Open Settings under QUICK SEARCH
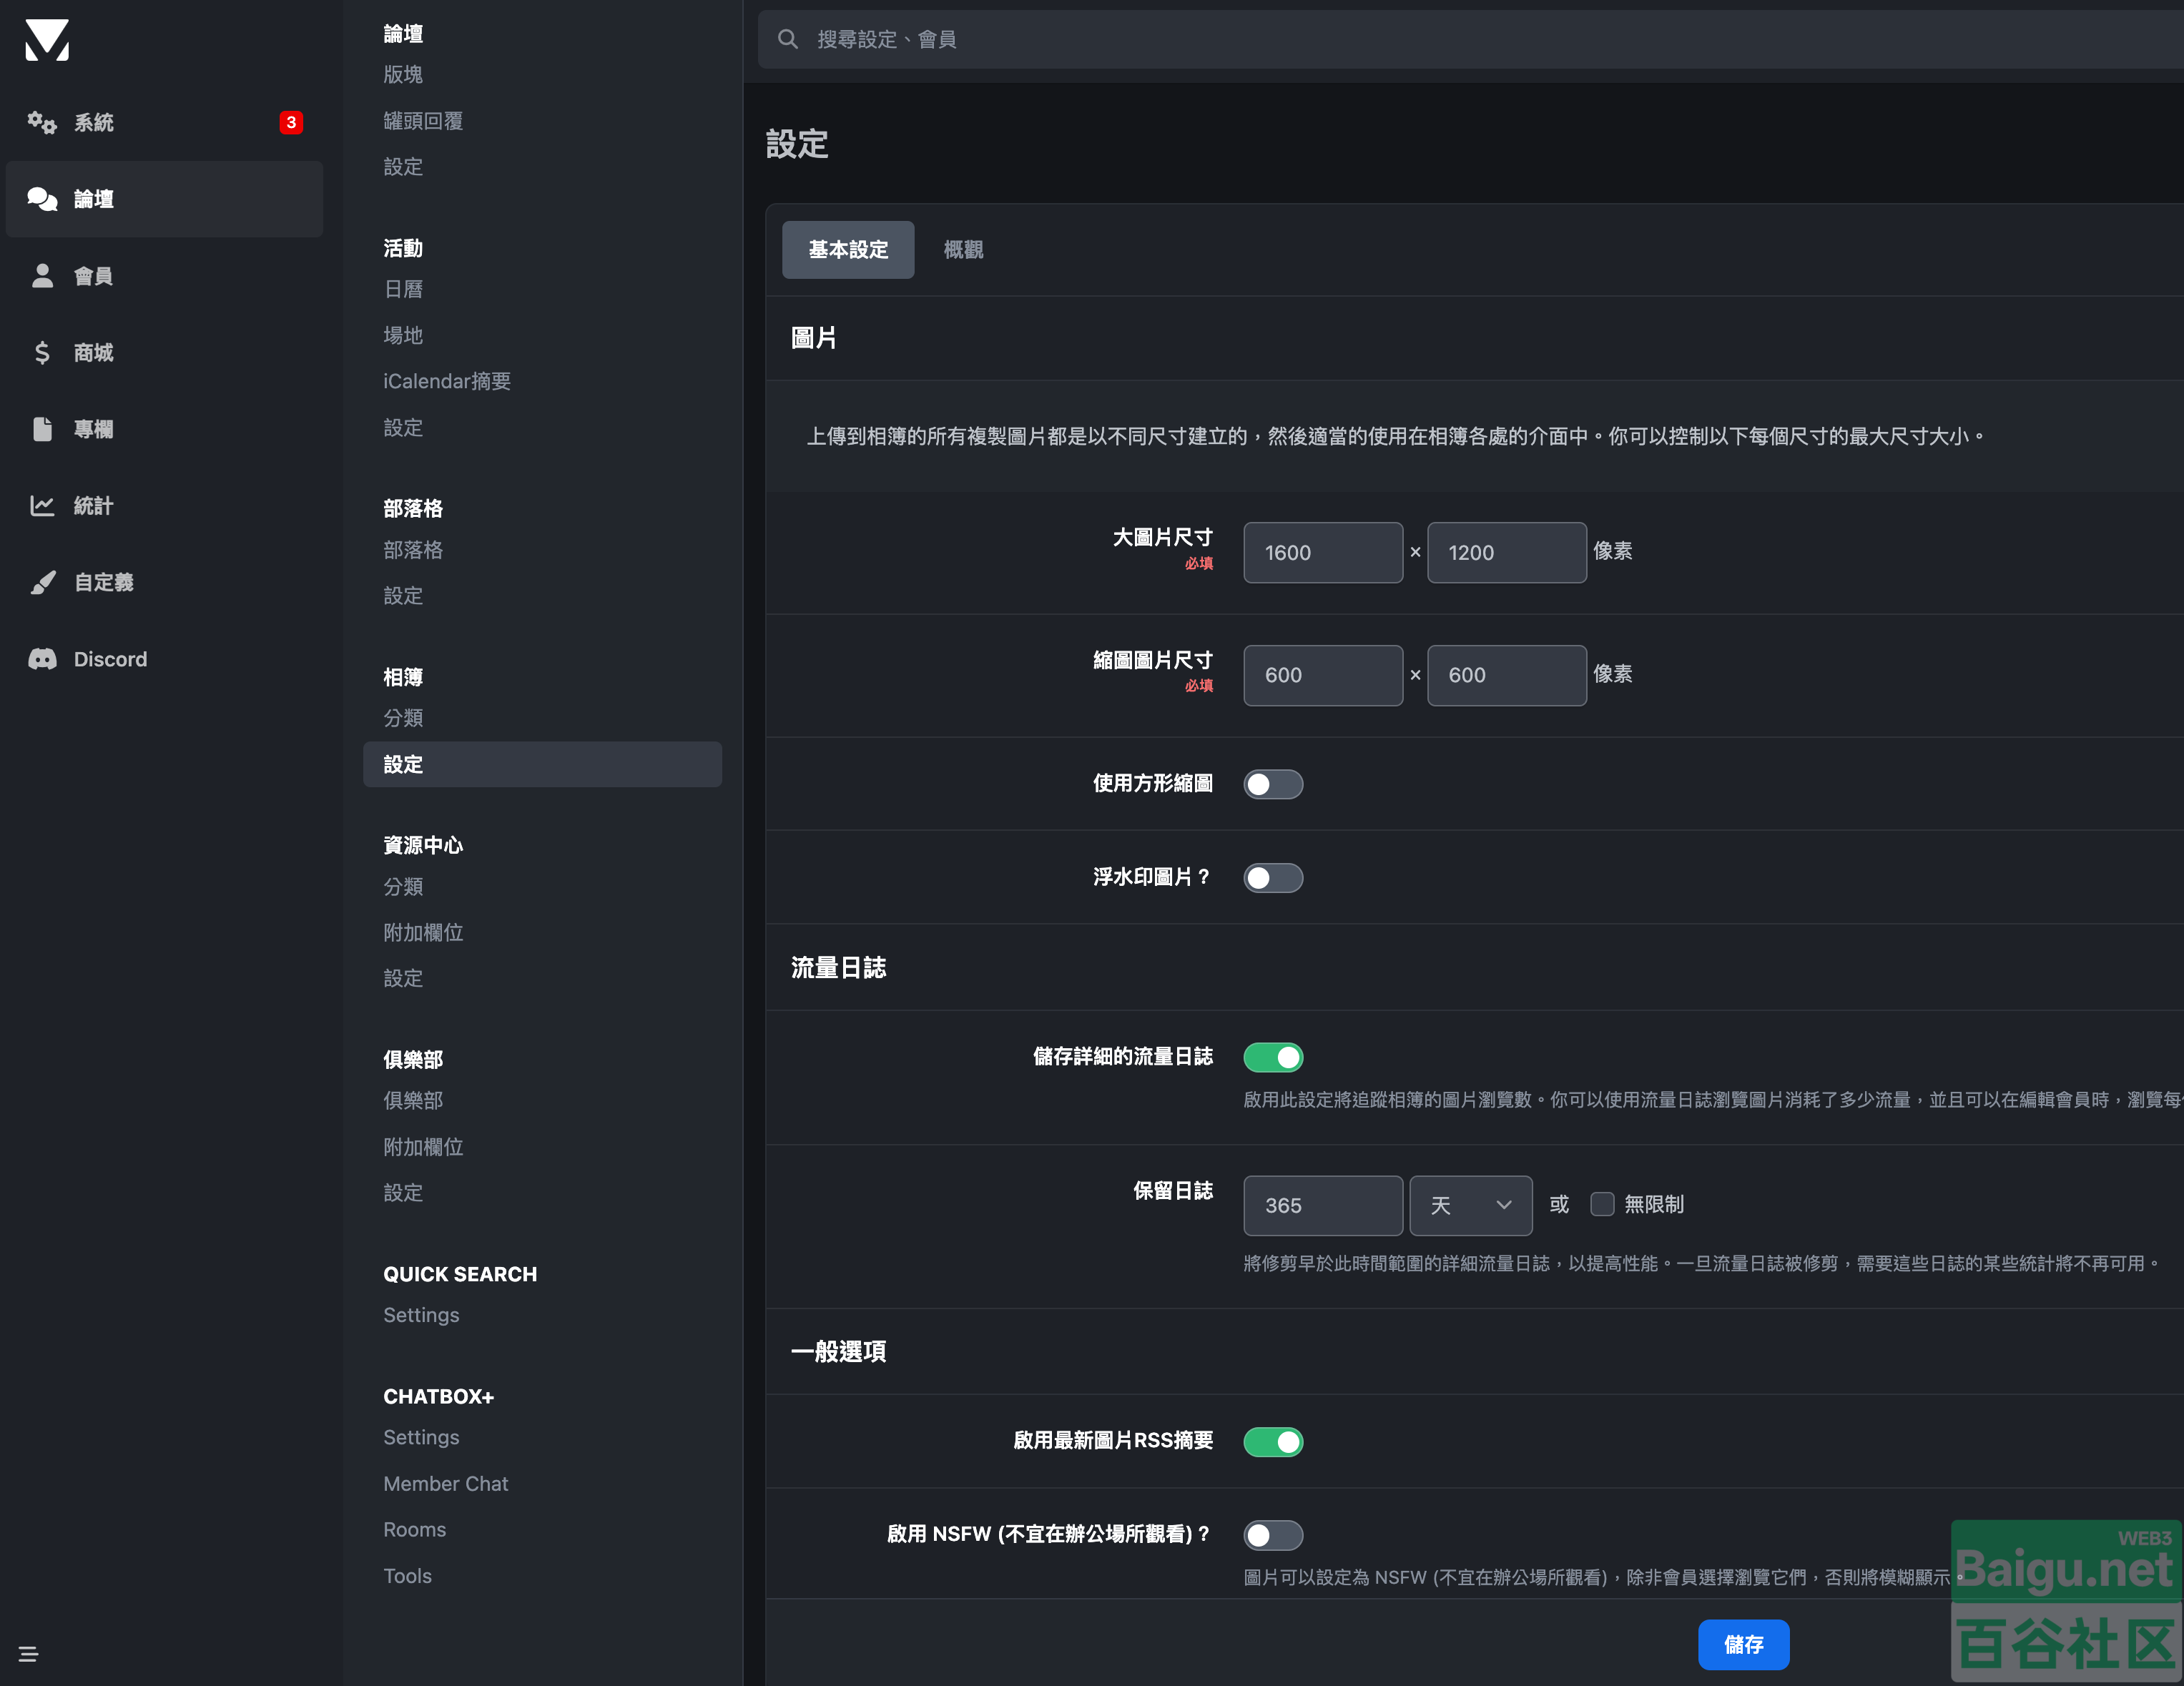Screen dimensions: 2184x1686 click(421, 1316)
